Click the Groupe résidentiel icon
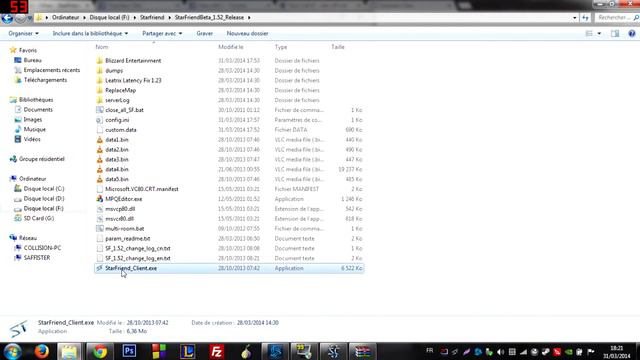The width and height of the screenshot is (640, 360). coord(13,159)
